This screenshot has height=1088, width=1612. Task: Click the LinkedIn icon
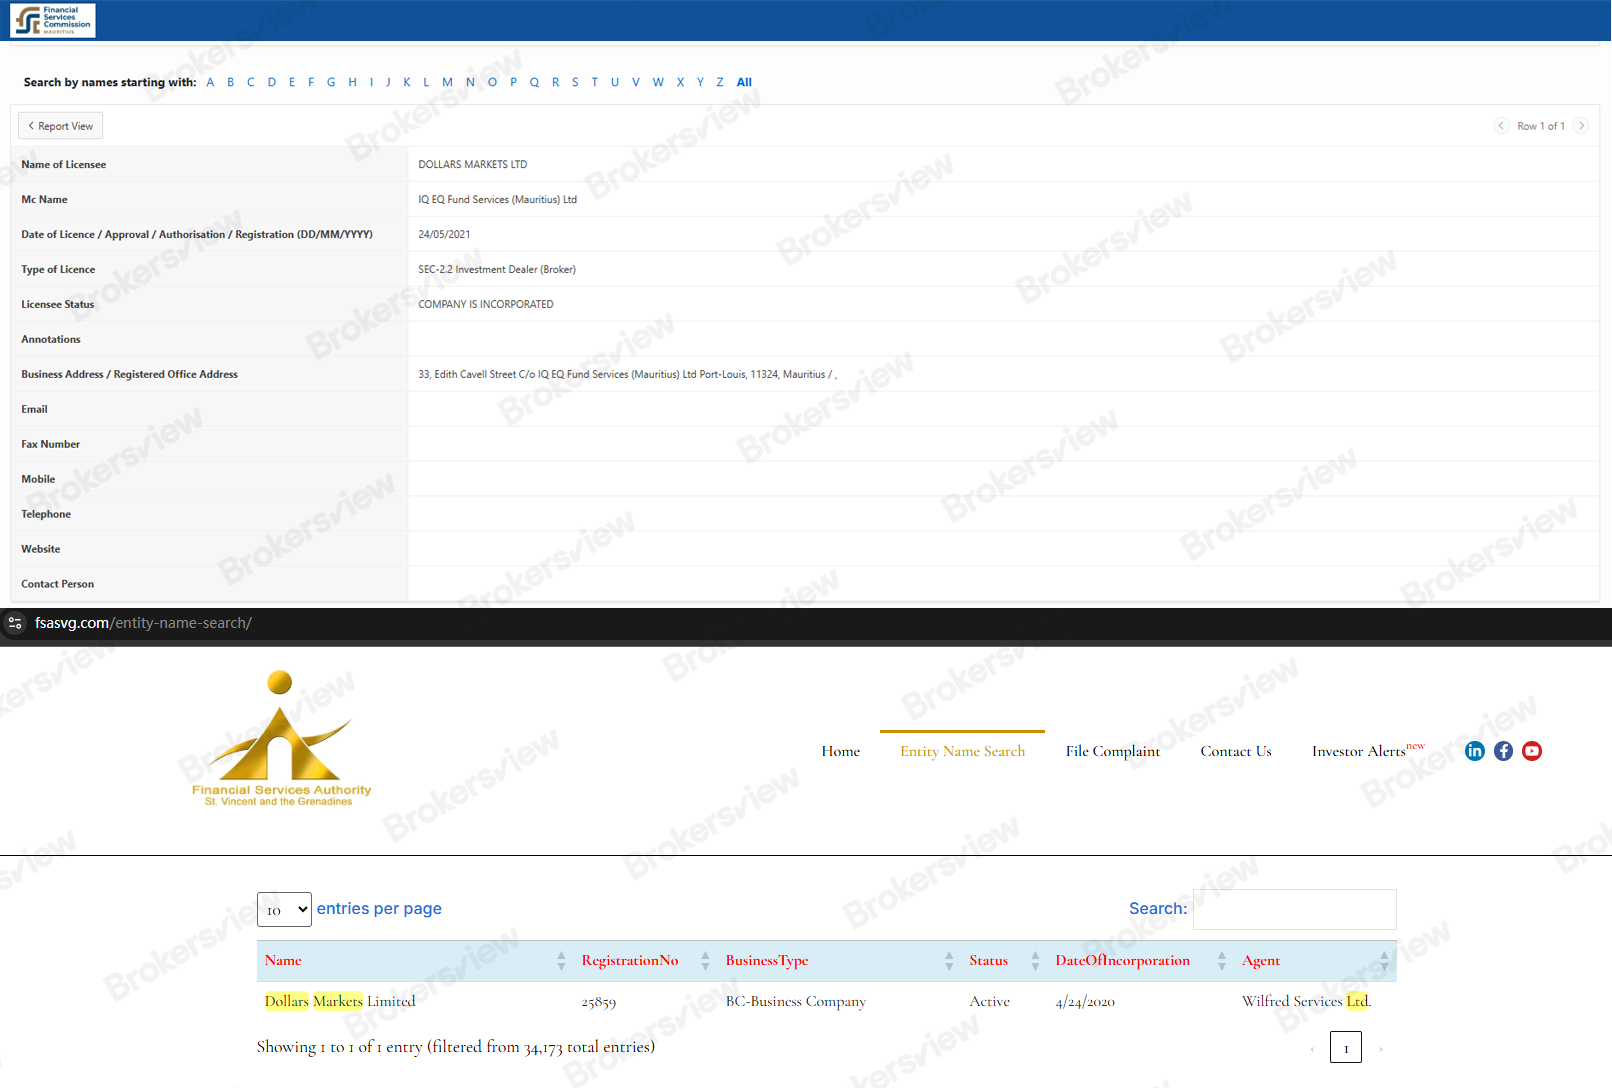(x=1474, y=751)
